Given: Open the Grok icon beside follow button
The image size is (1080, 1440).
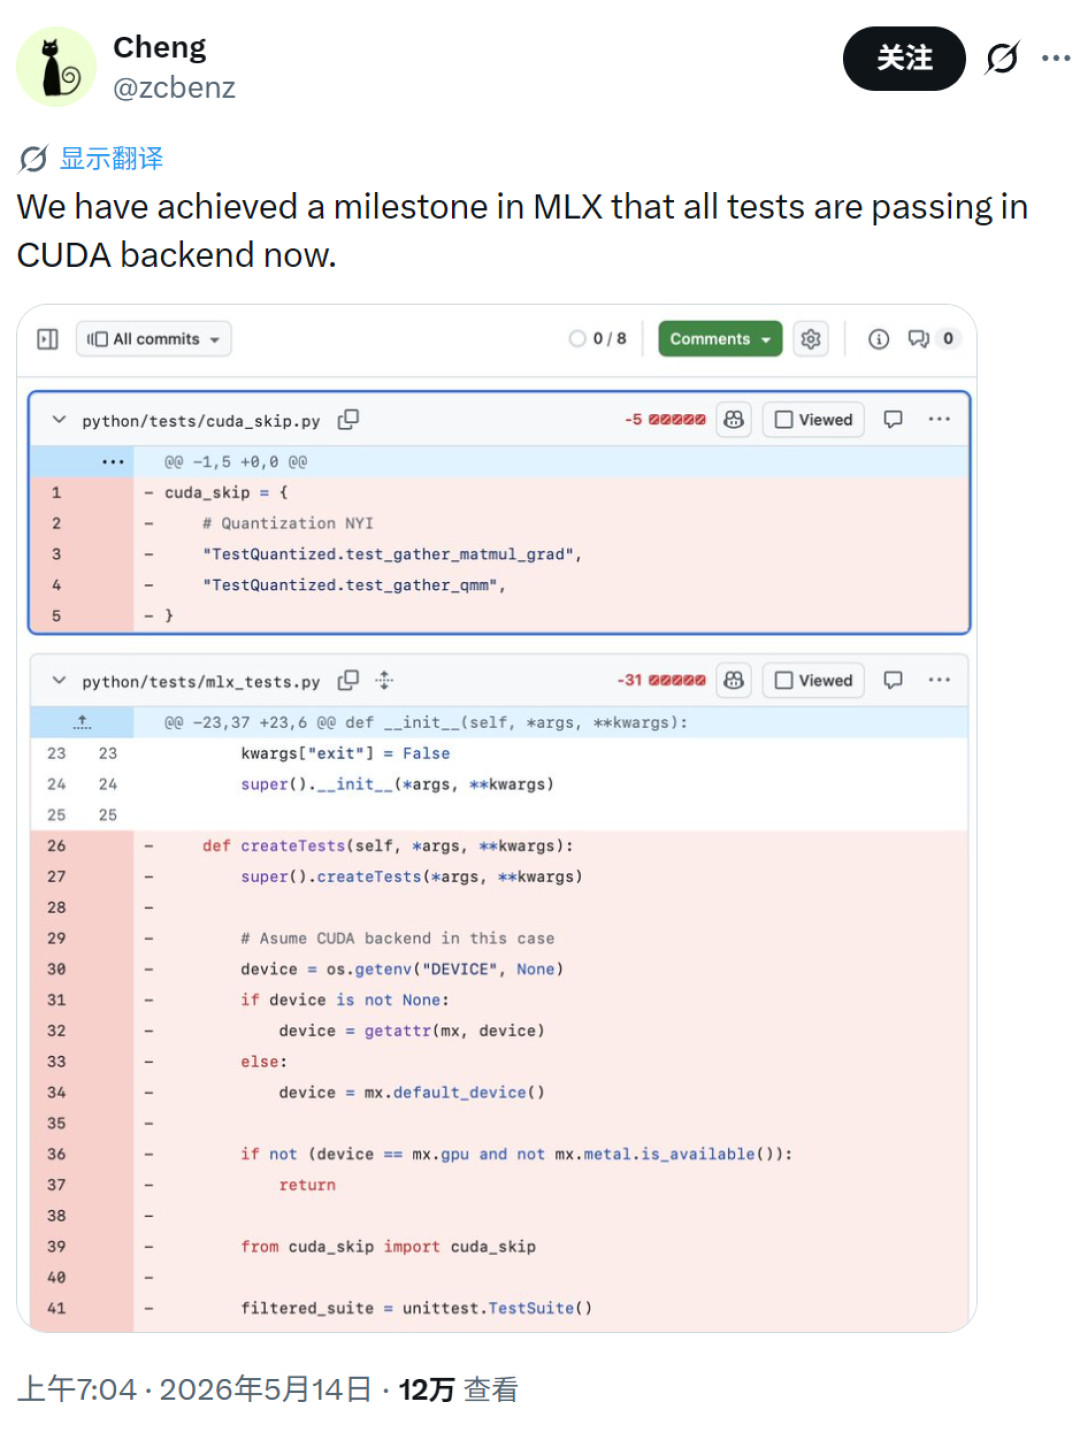Looking at the screenshot, I should point(1001,58).
